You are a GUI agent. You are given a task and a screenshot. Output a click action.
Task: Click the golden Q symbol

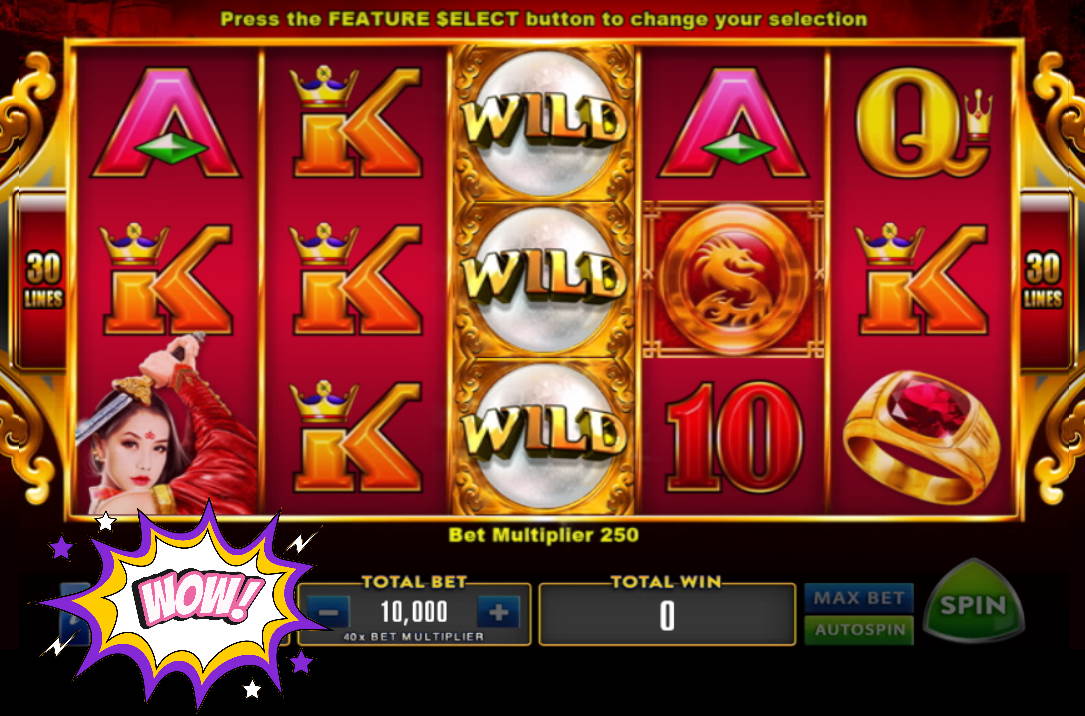(922, 122)
